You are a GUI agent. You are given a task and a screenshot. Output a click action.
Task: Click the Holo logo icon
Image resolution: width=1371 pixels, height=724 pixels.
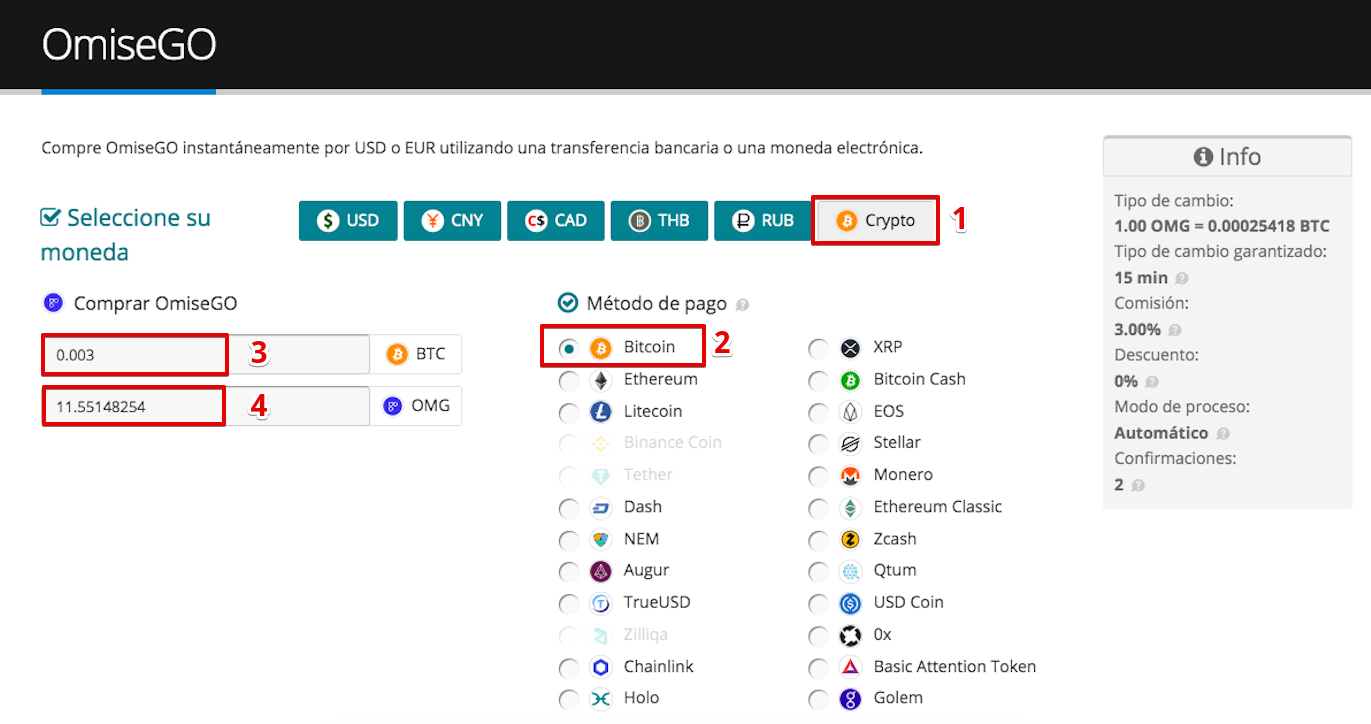[x=601, y=699]
